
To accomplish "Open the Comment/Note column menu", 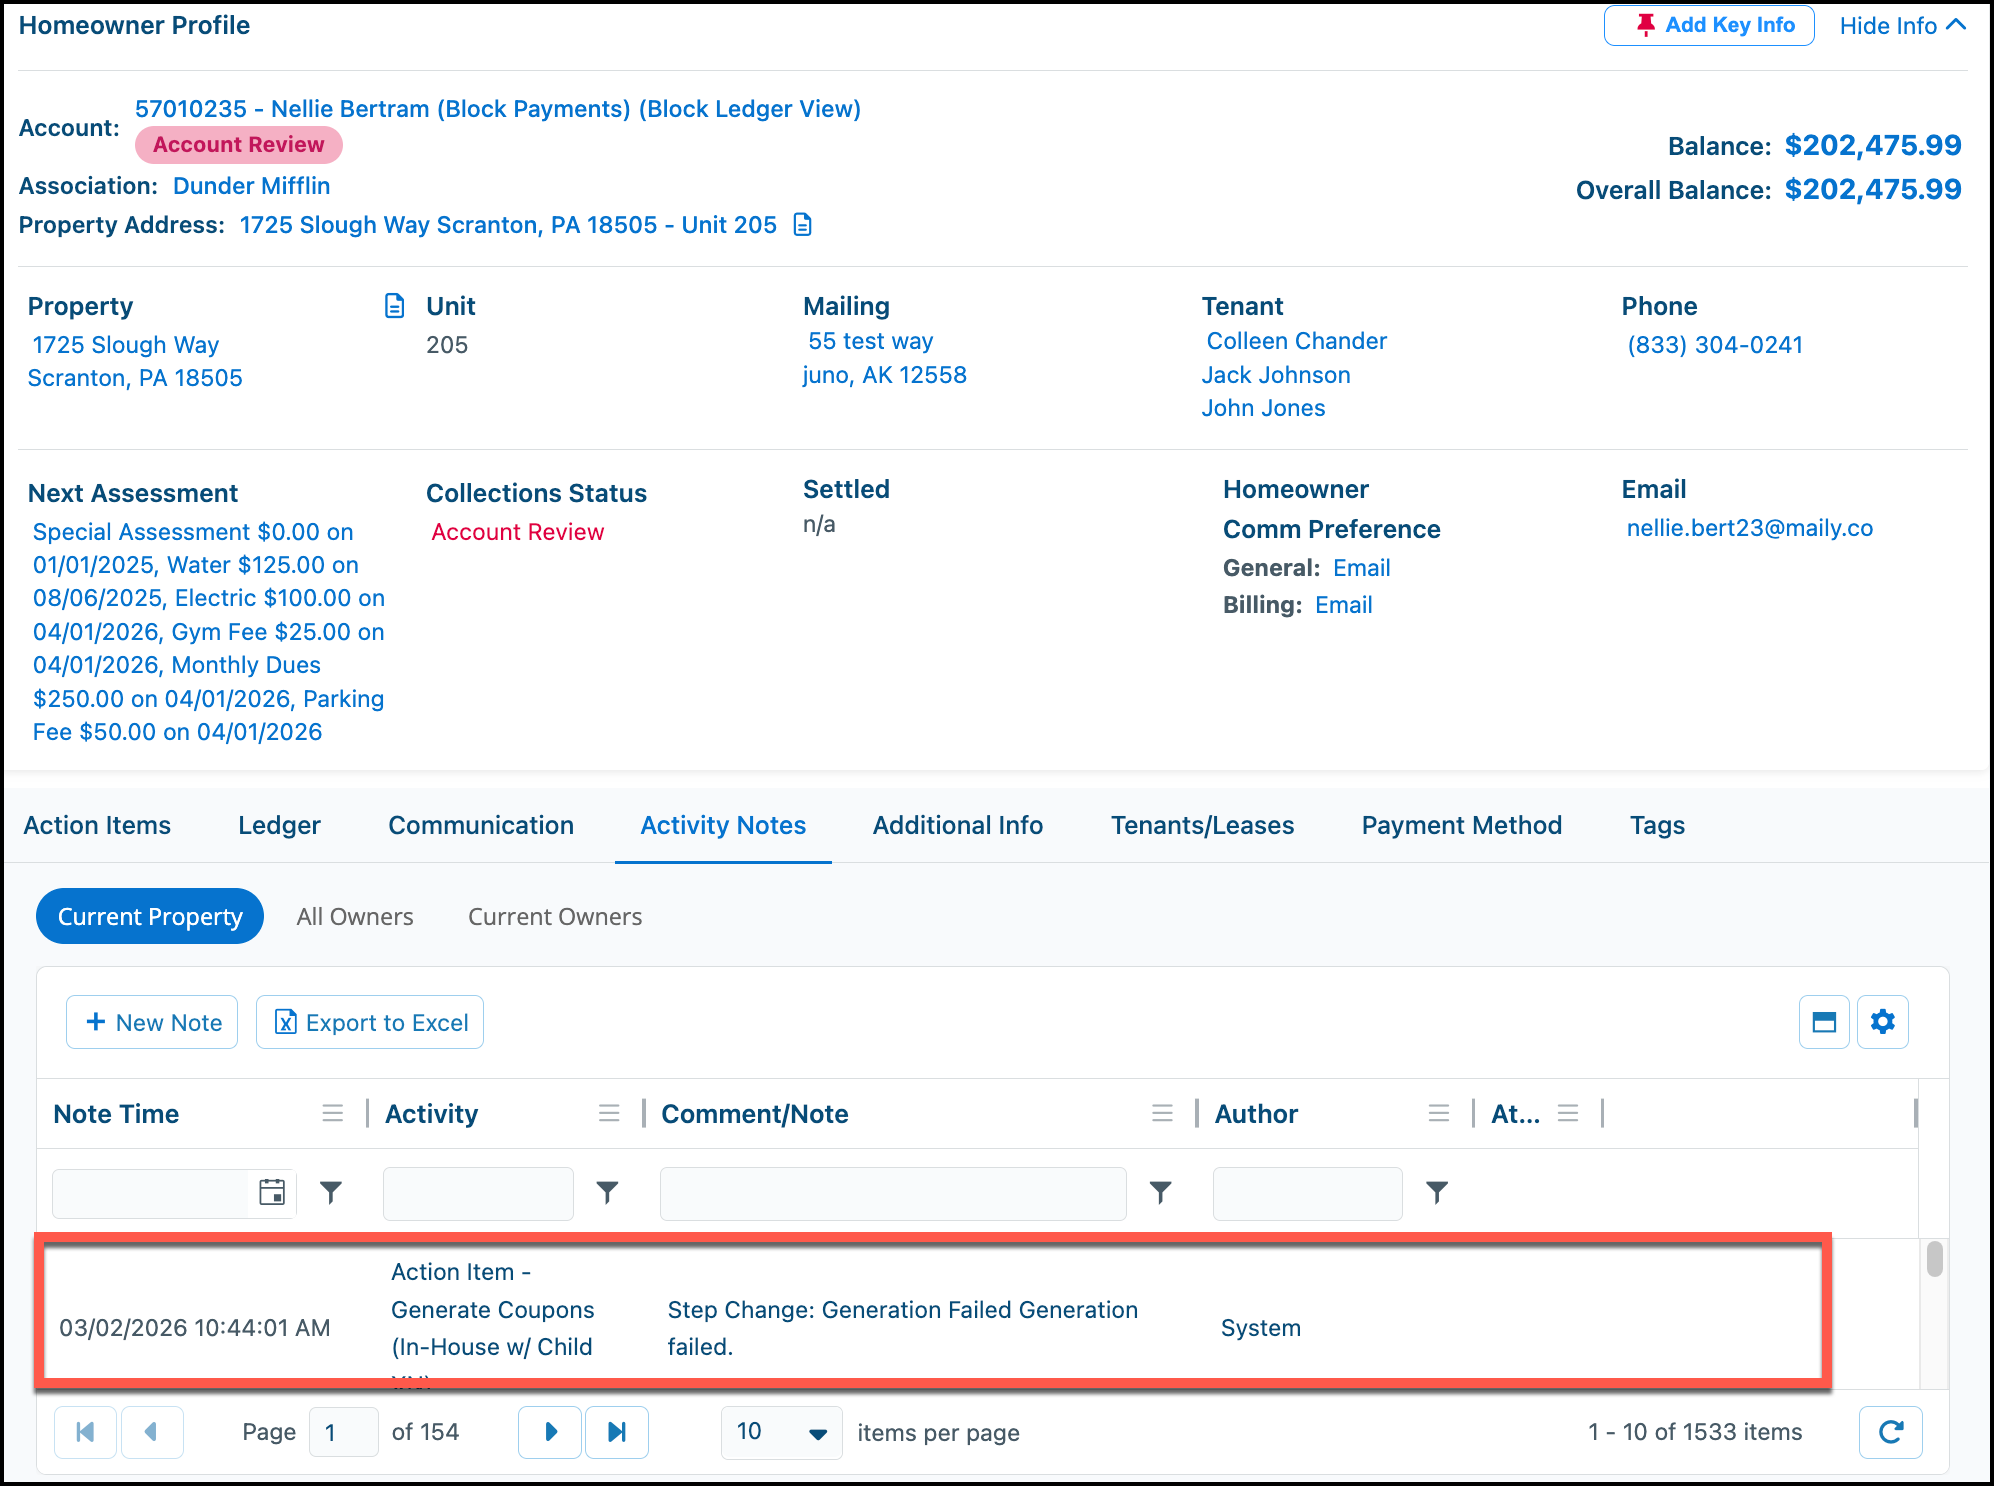I will [x=1162, y=1113].
